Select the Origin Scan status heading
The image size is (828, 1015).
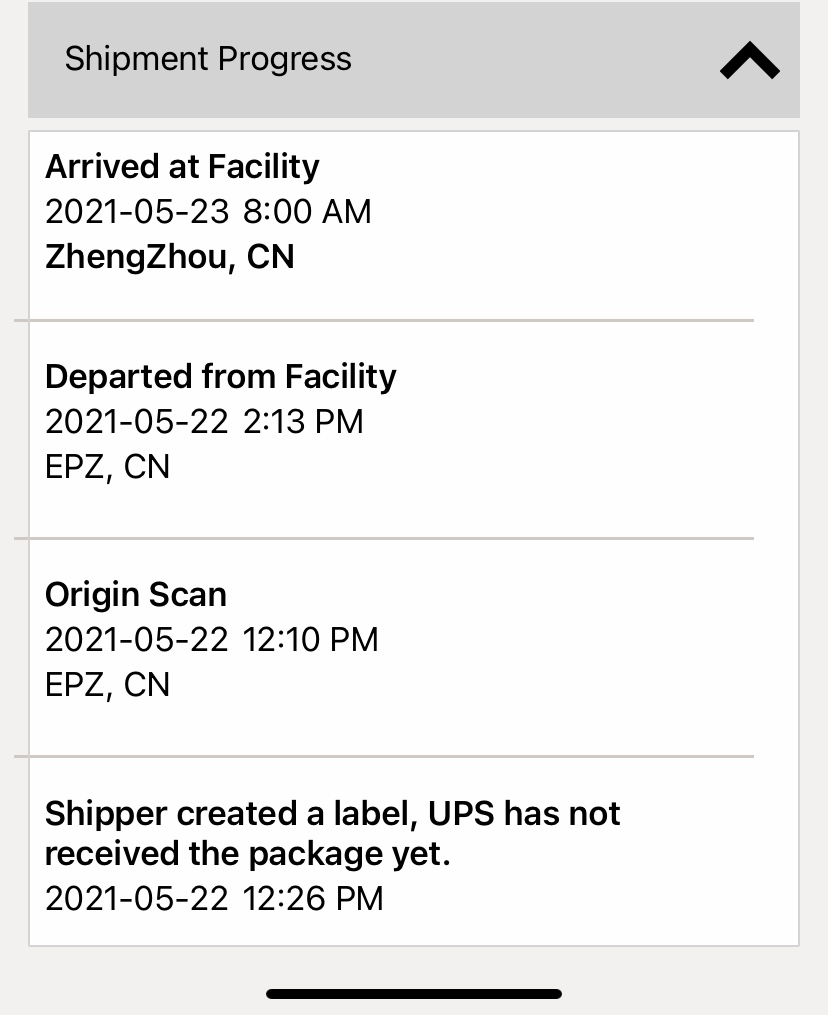click(136, 594)
